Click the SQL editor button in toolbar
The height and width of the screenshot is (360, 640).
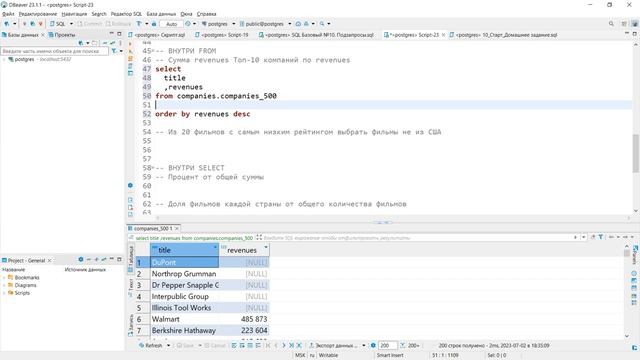(x=58, y=24)
